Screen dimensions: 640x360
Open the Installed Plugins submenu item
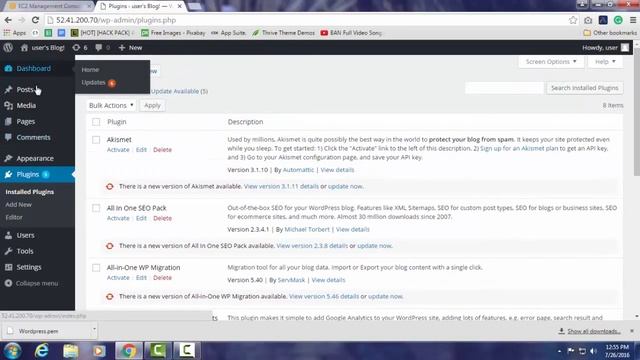coord(29,191)
